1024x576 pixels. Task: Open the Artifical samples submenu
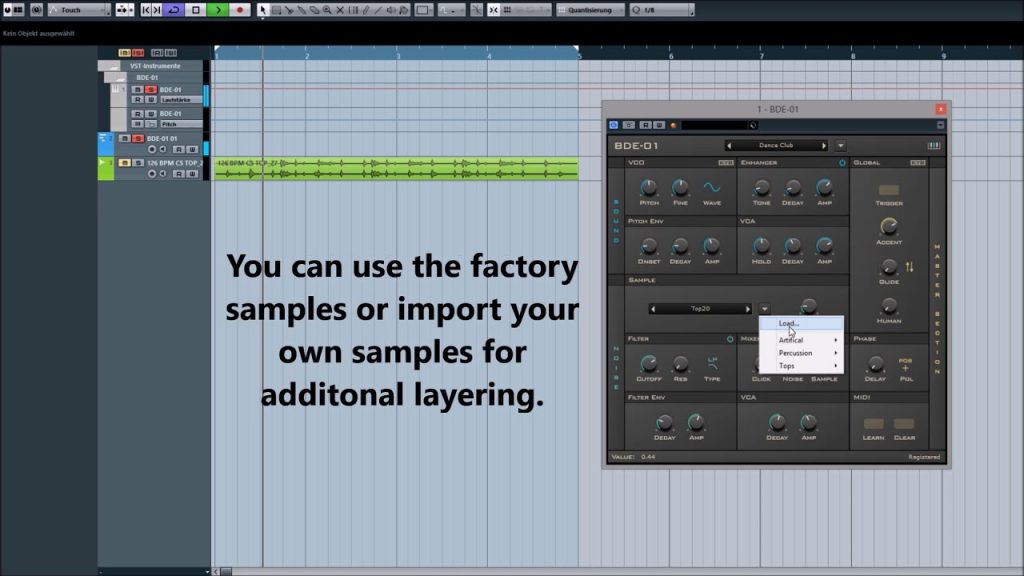[x=801, y=340]
